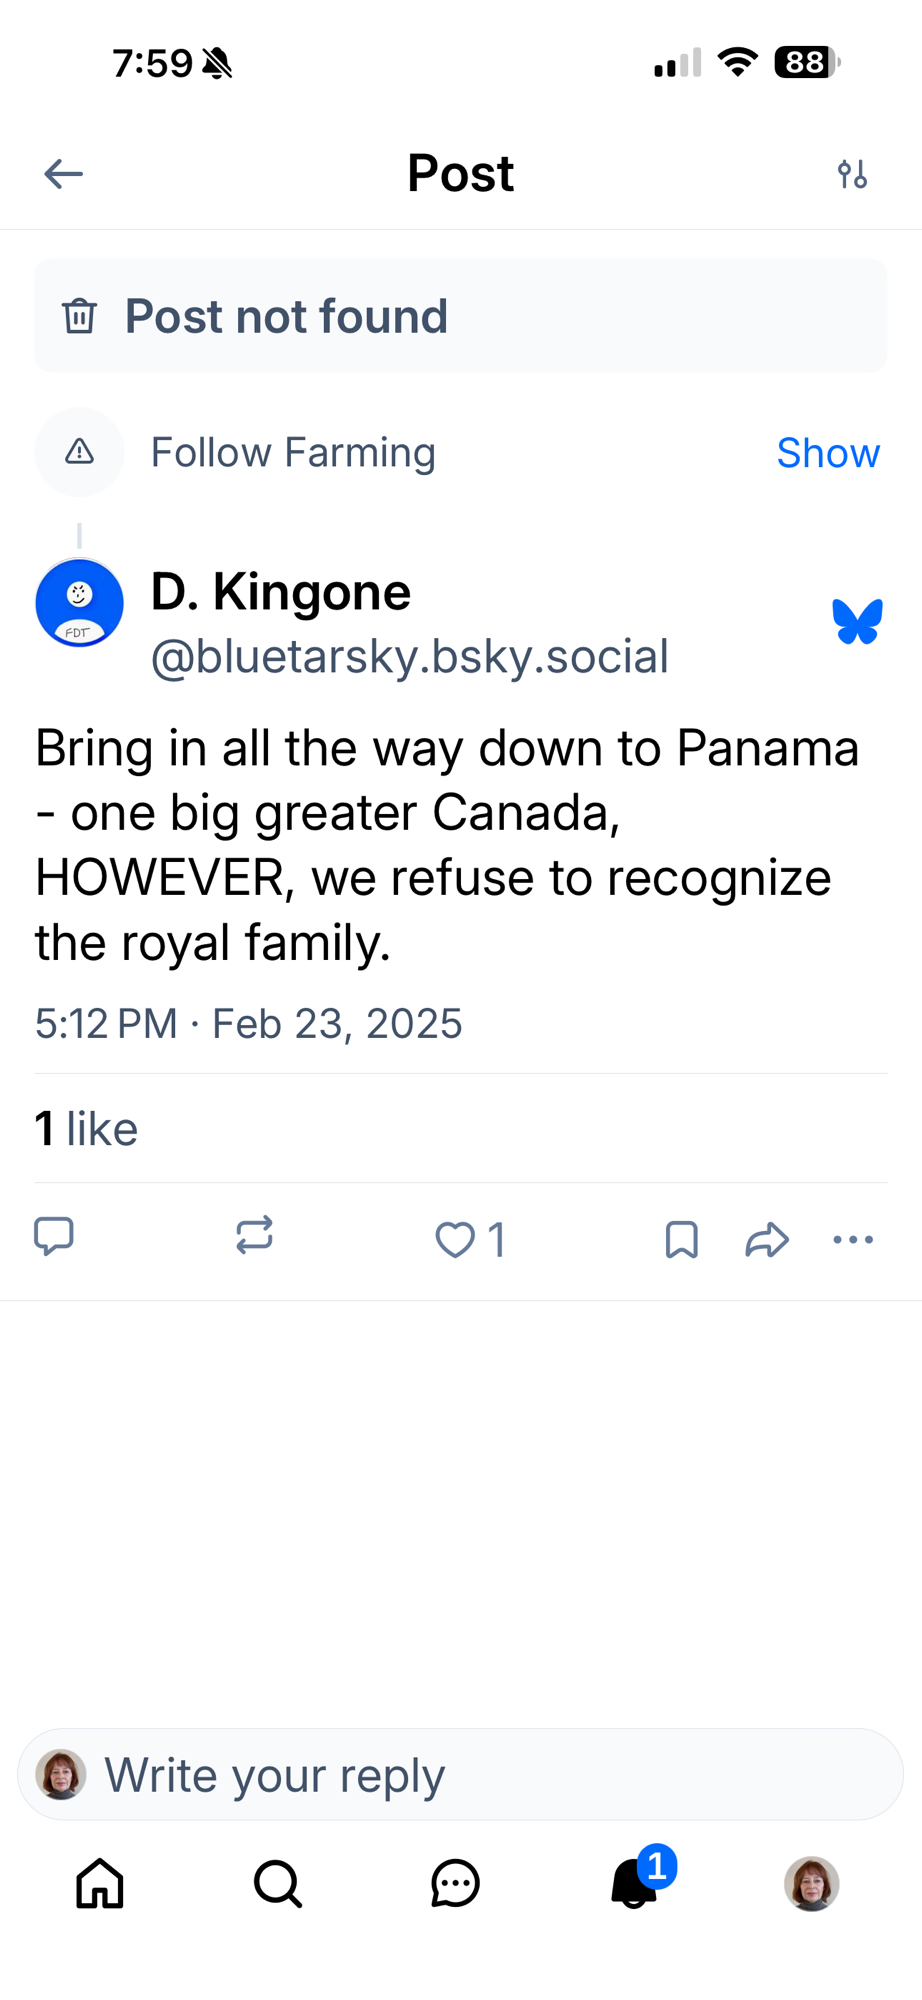
Task: Open thread preferences settings icon
Action: (x=852, y=174)
